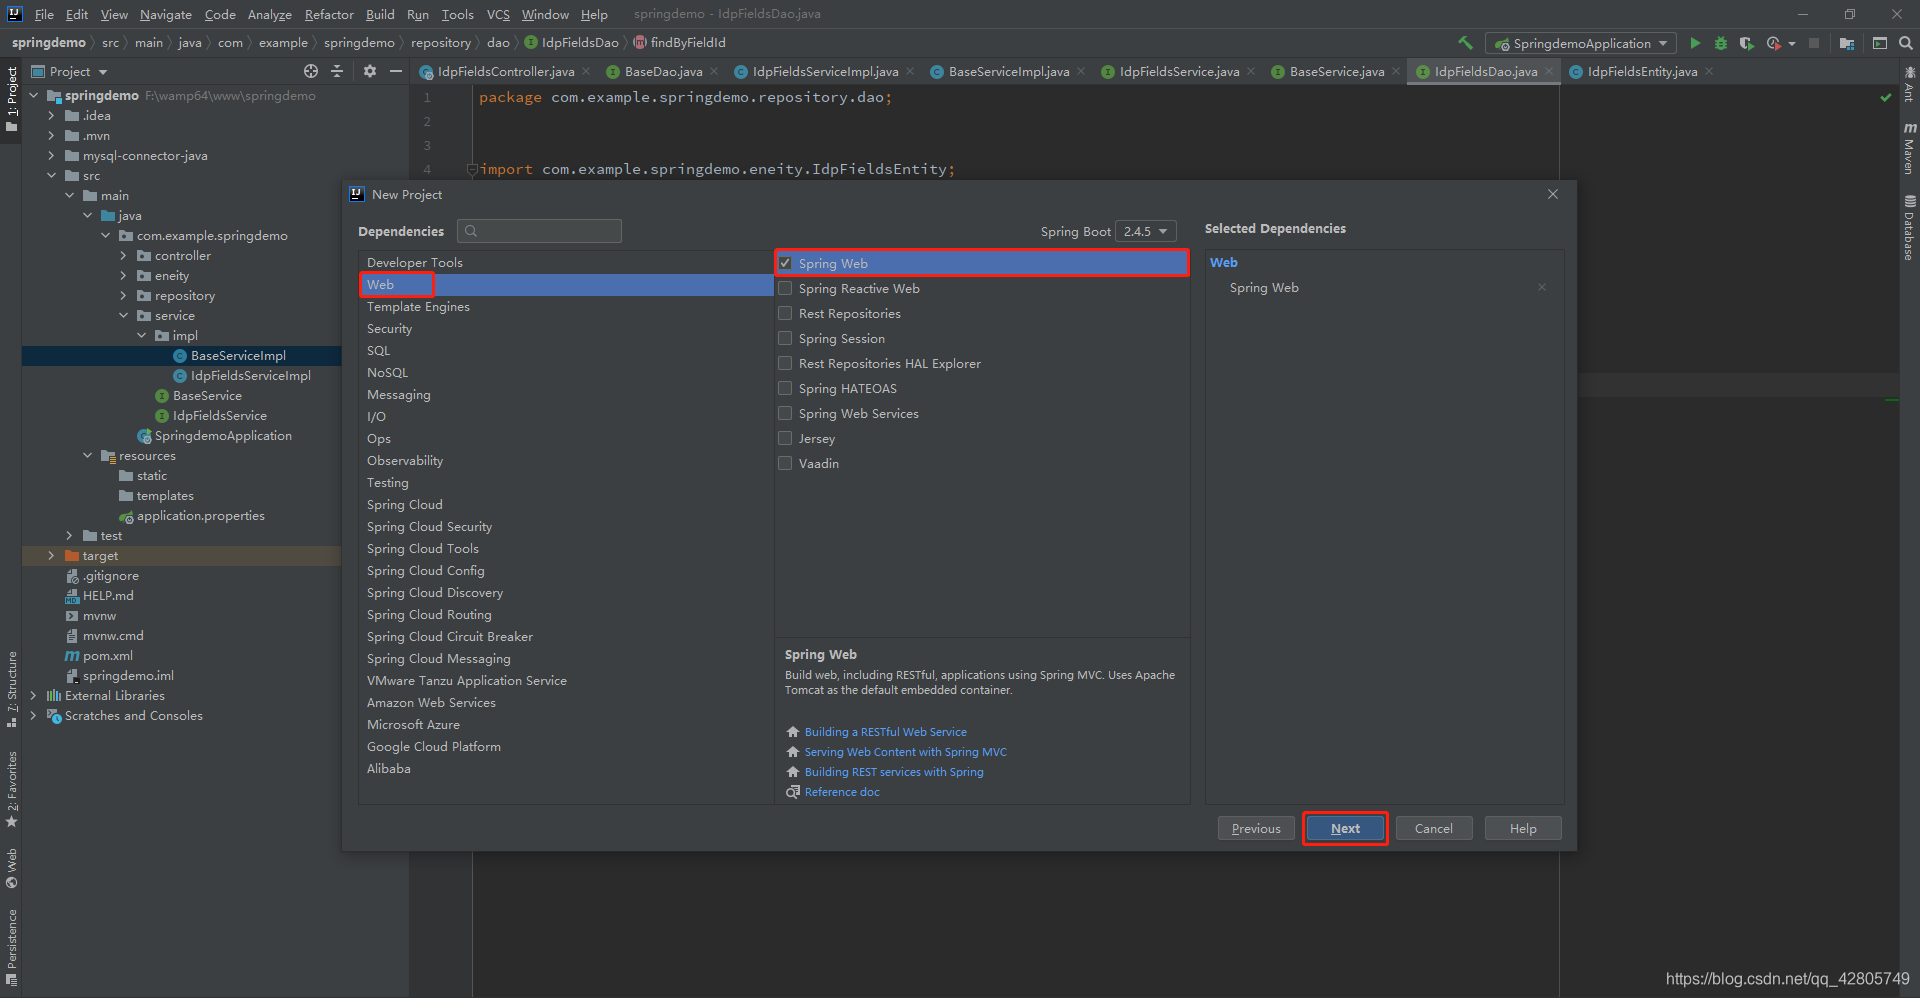Screen dimensions: 1920x998
Task: Expand External Libraries node
Action: point(33,696)
